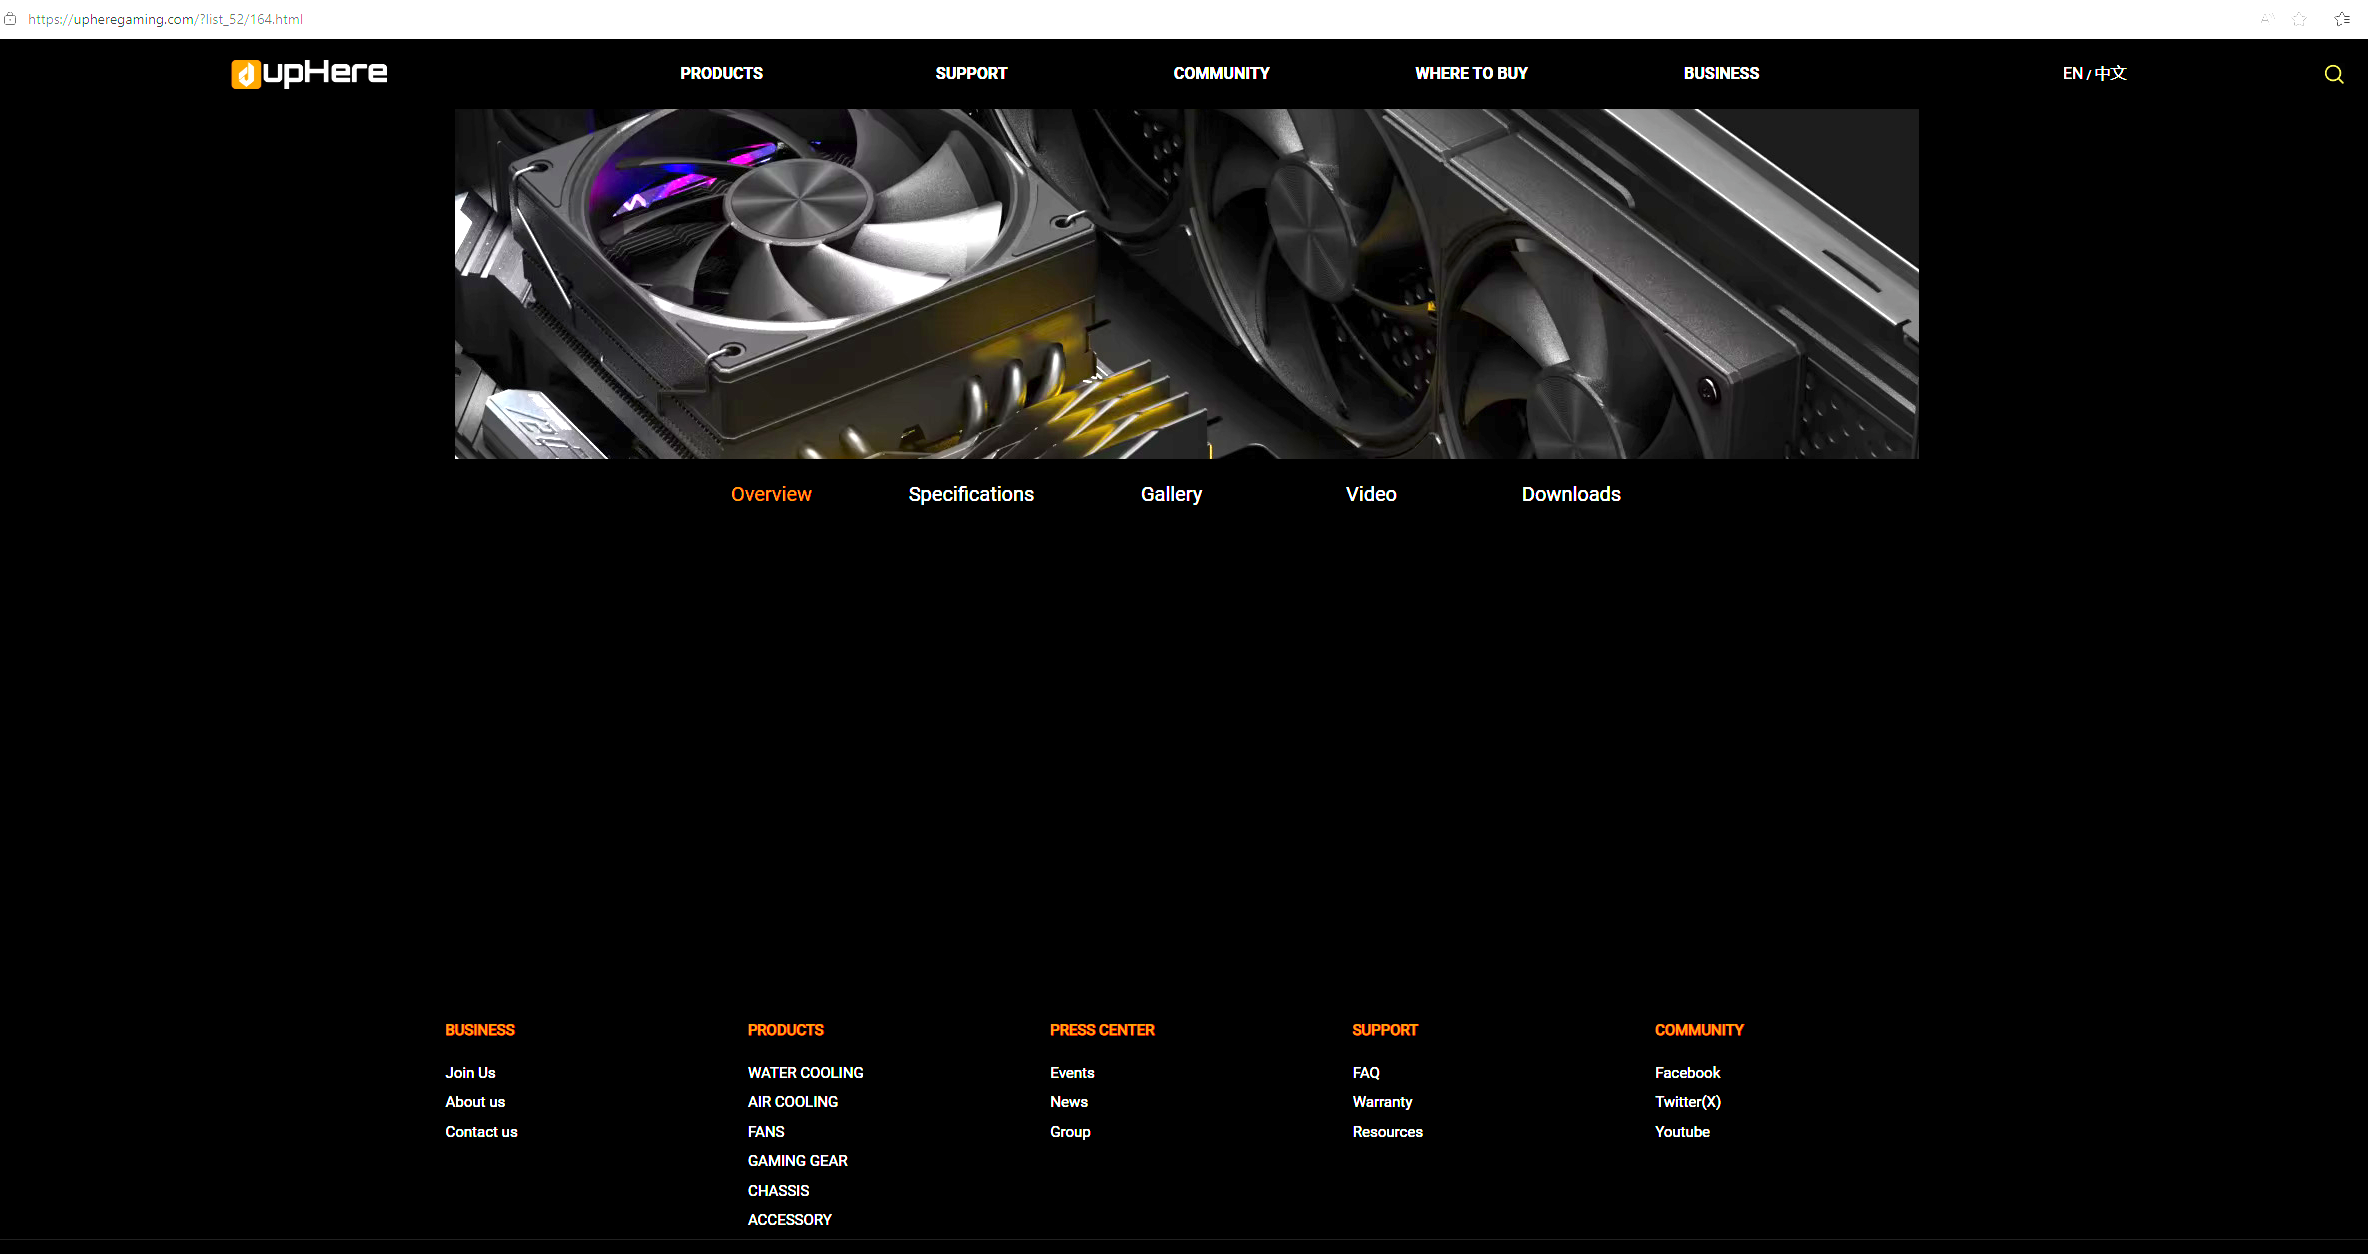Click the read aloud icon
This screenshot has width=2368, height=1254.
click(x=2267, y=19)
